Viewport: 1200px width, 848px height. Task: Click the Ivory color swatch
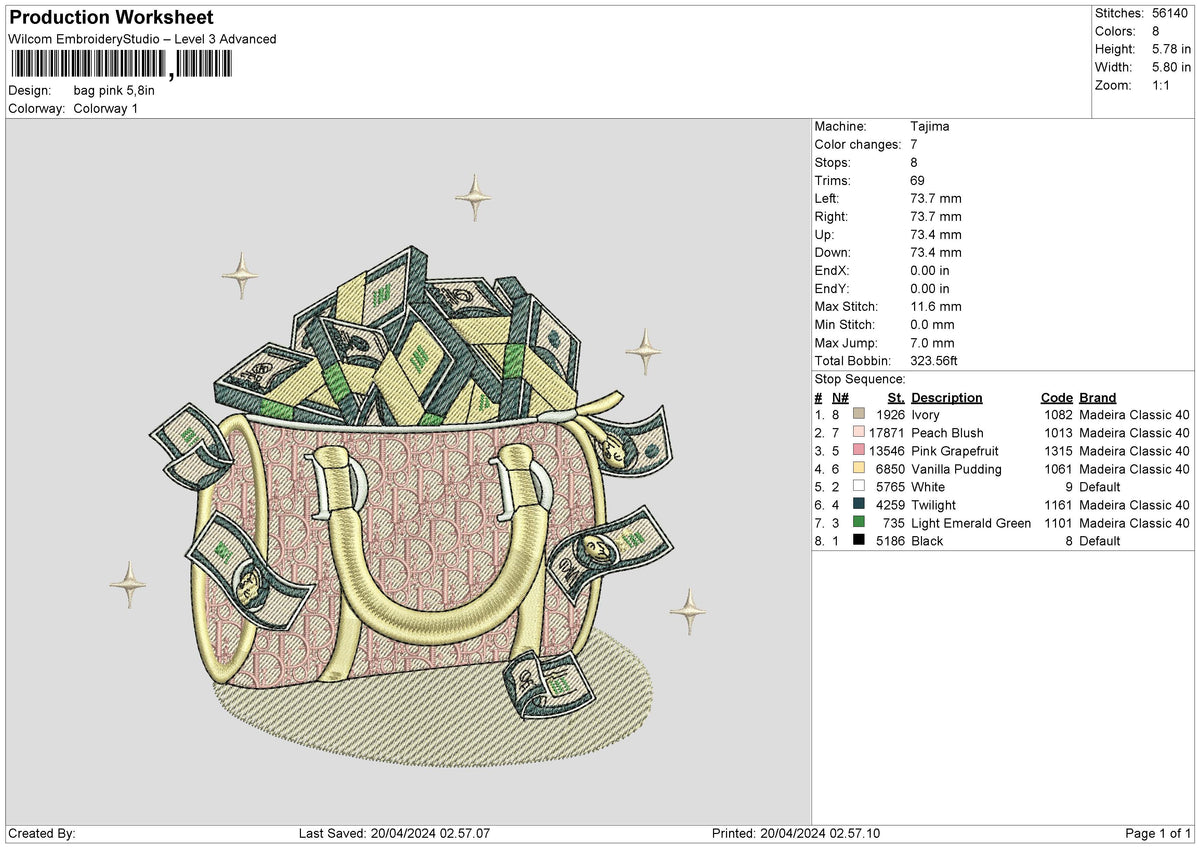(859, 415)
